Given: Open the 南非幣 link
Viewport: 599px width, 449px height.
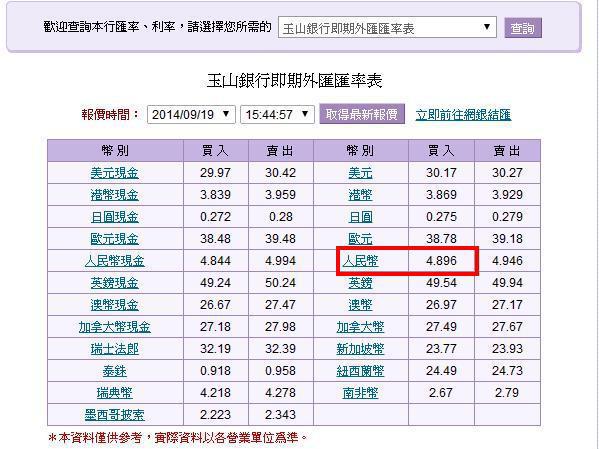Looking at the screenshot, I should click(360, 393).
